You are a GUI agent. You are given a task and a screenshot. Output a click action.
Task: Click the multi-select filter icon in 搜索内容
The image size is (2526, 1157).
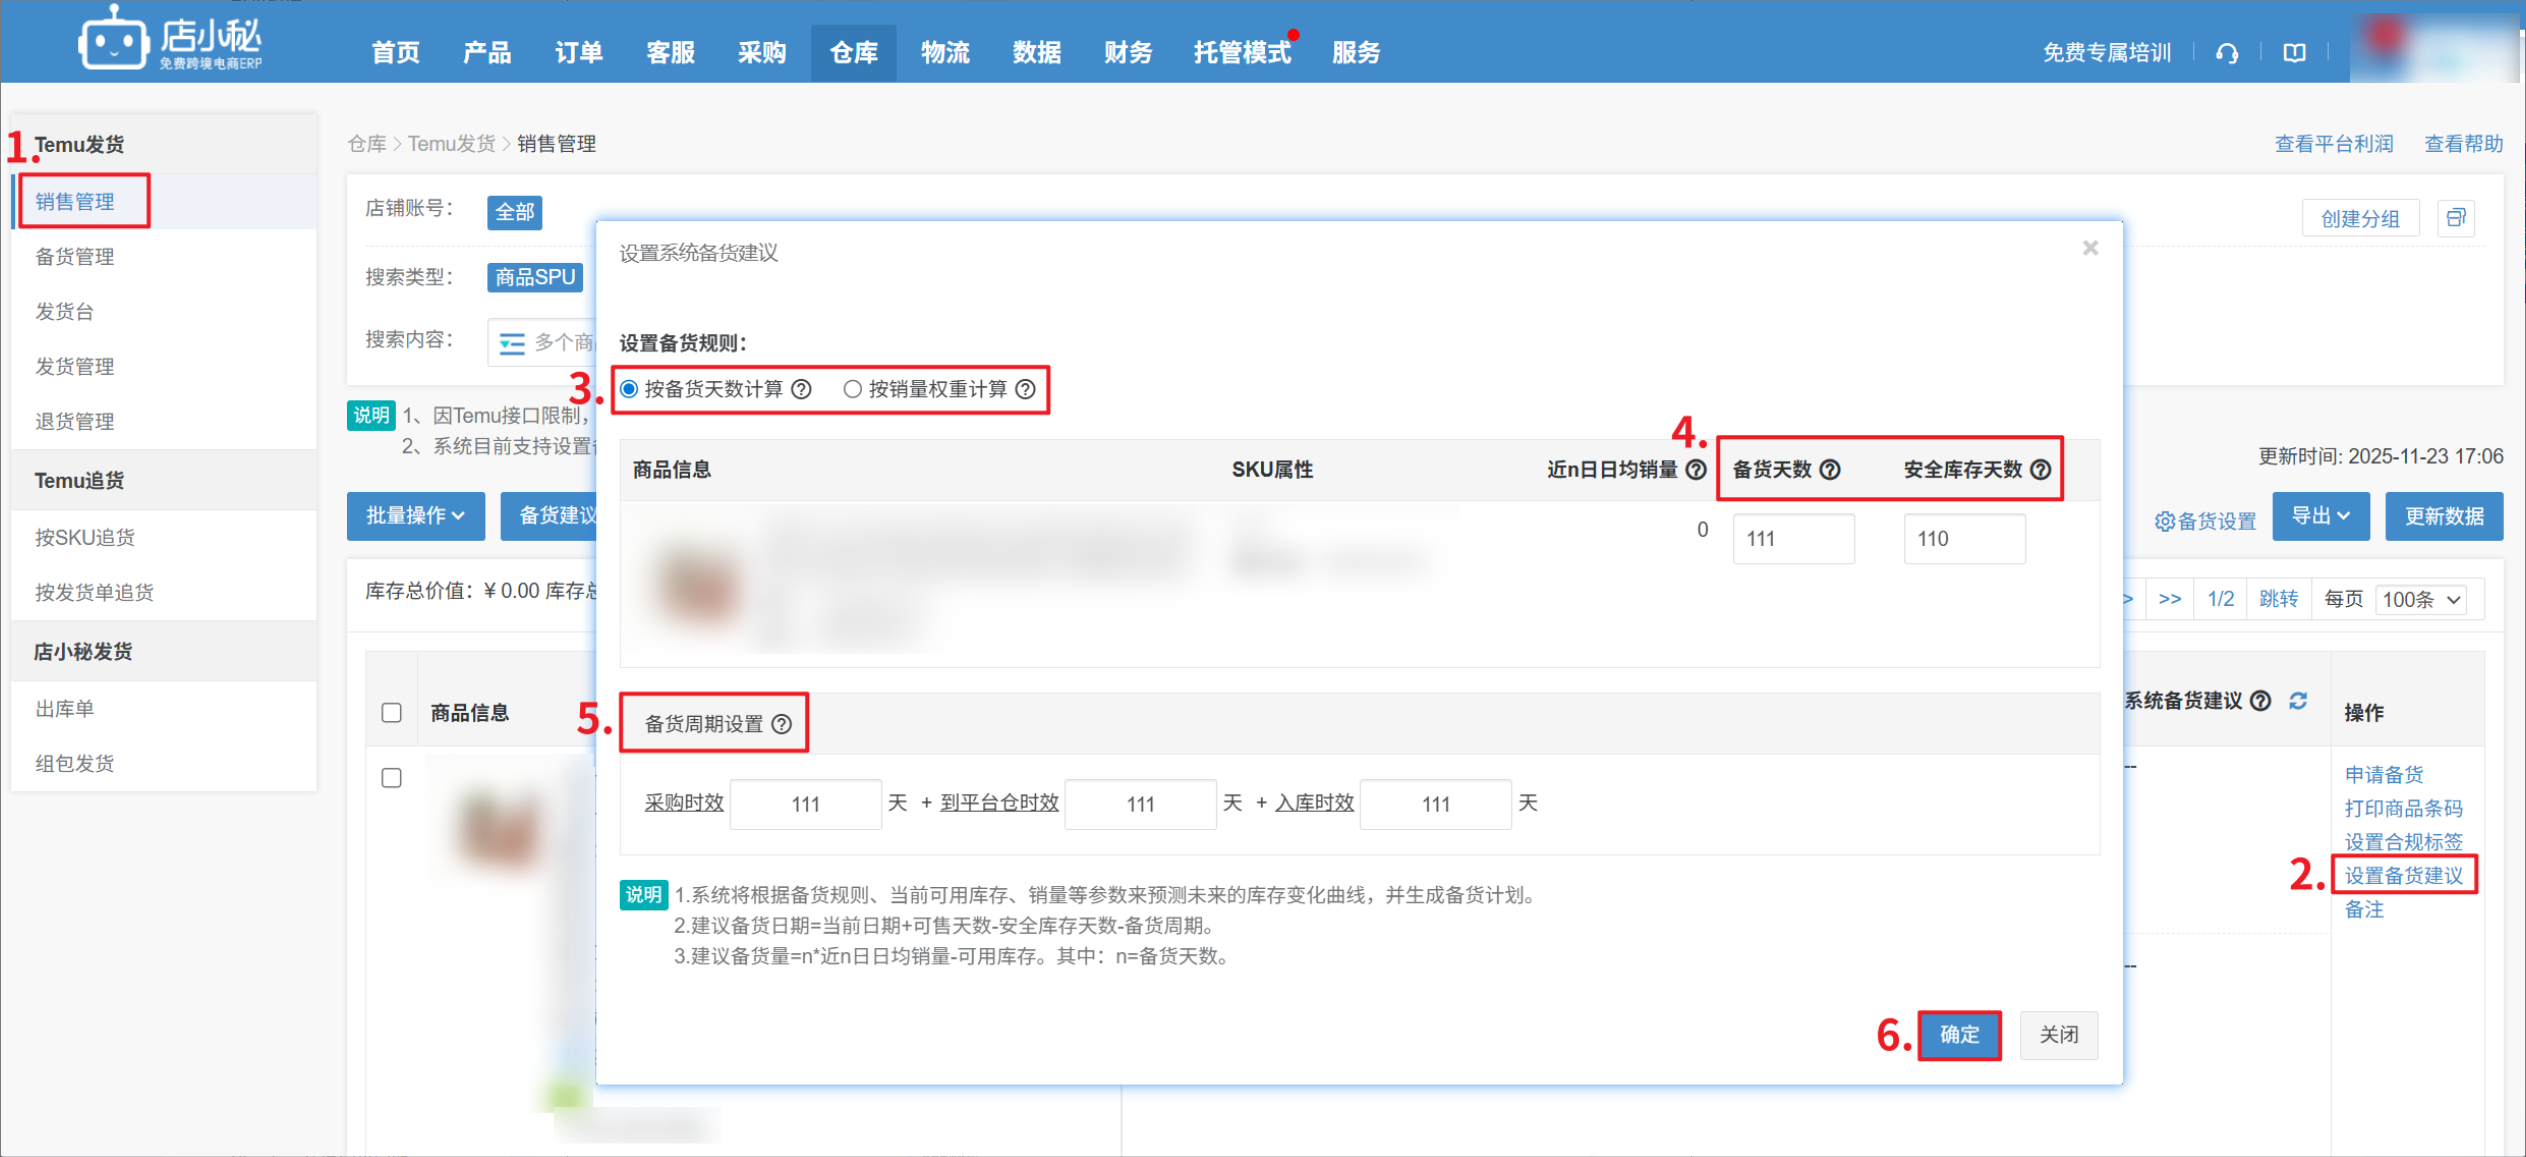(x=512, y=342)
